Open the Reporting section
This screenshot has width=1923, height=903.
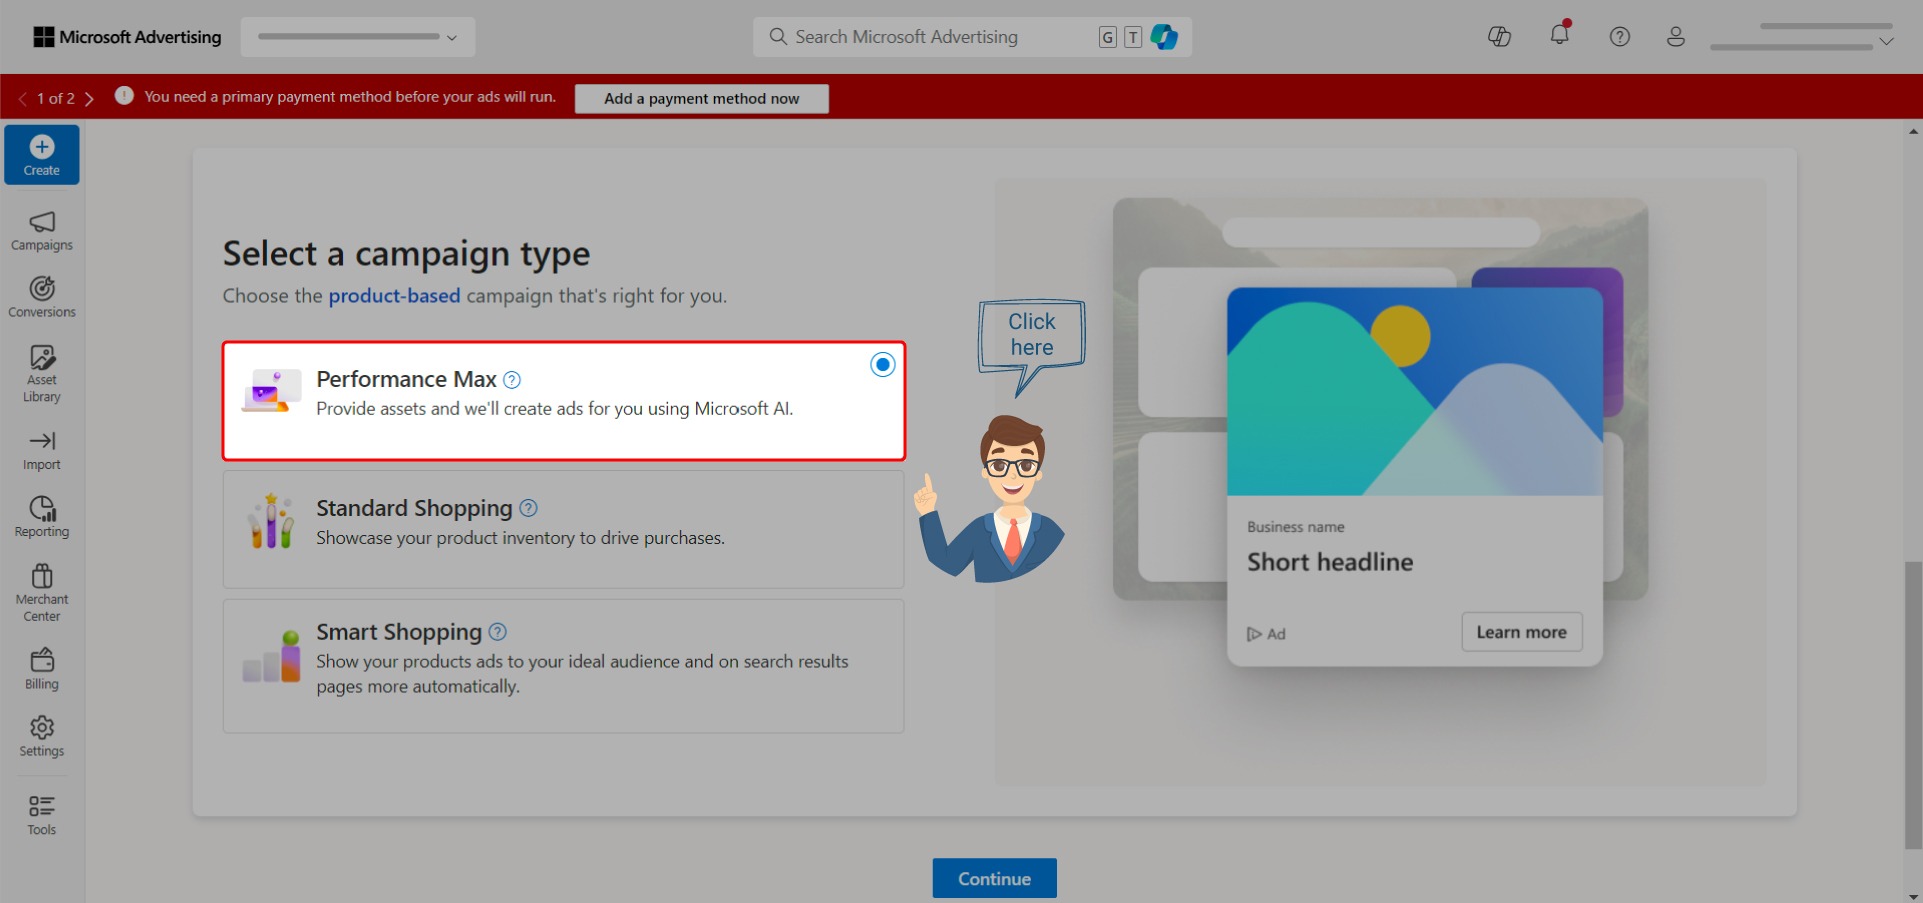tap(41, 515)
